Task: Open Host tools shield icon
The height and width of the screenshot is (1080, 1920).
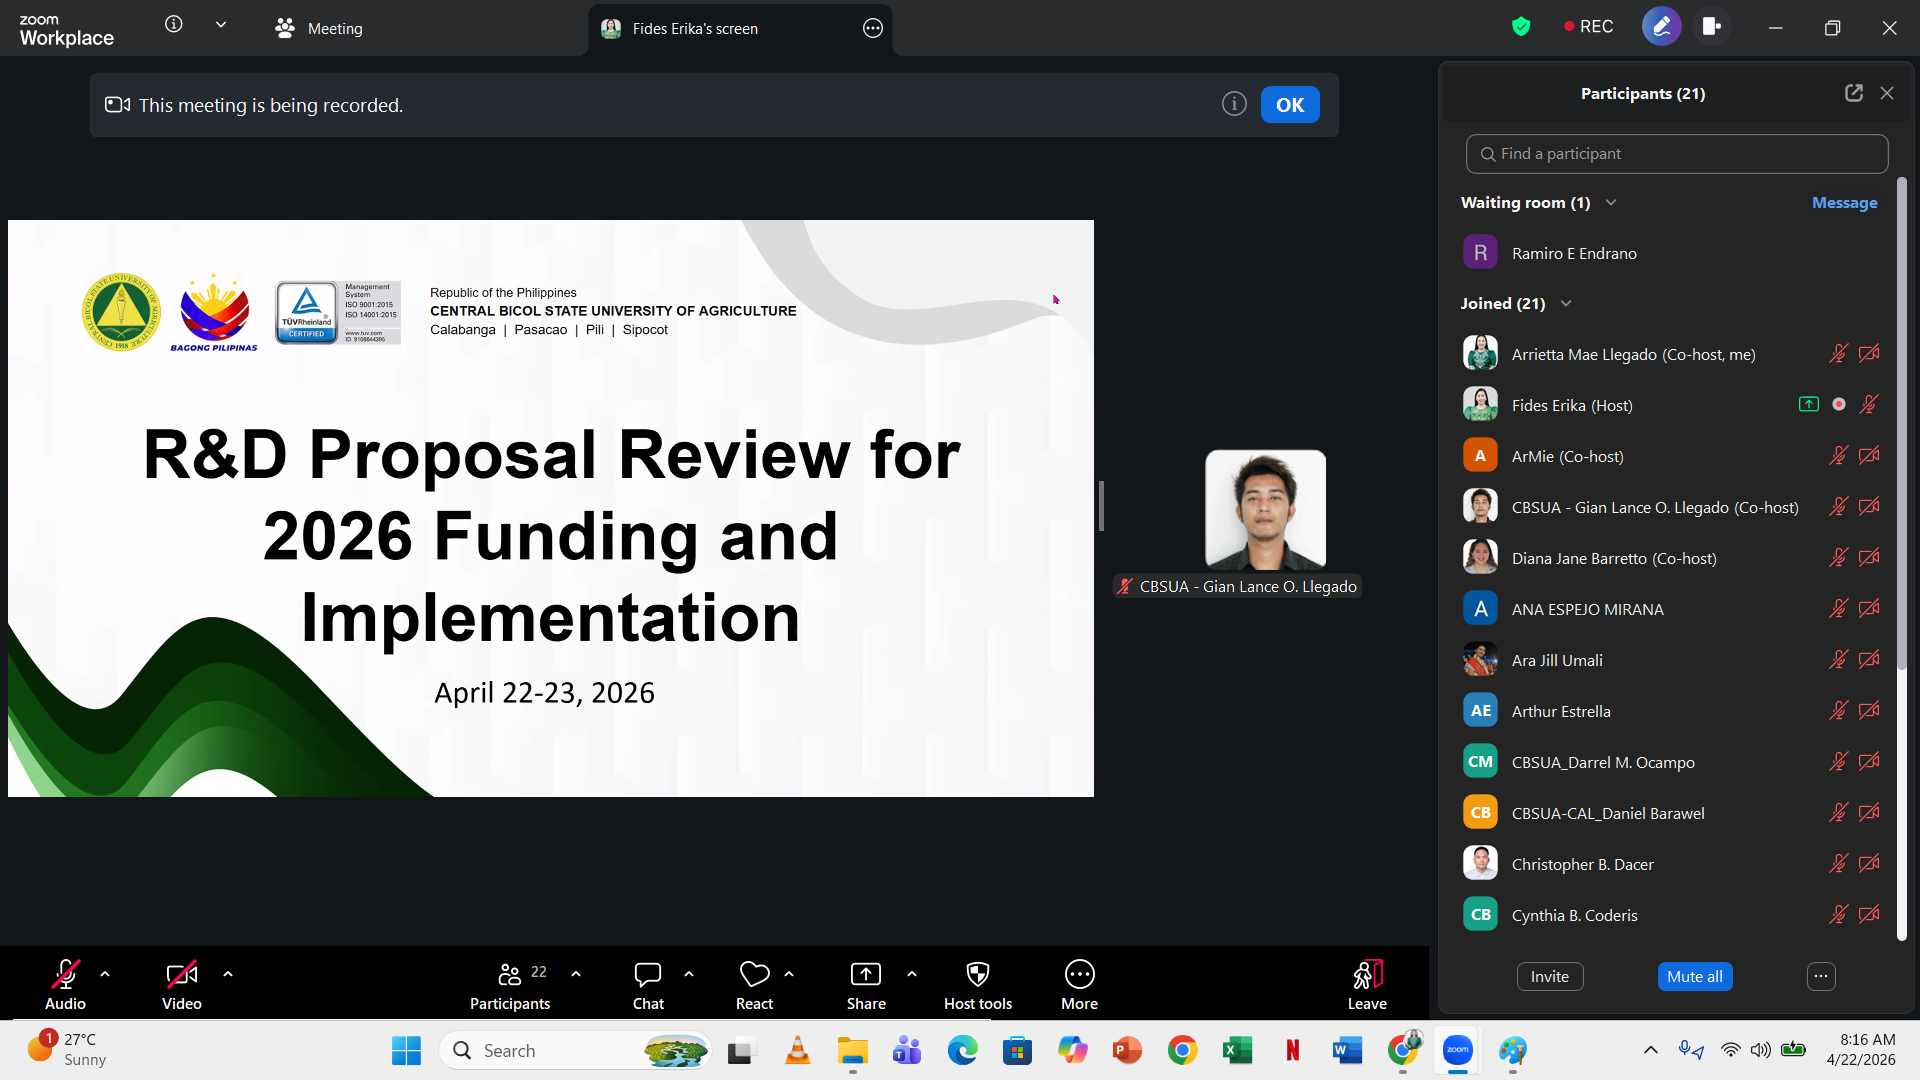Action: pyautogui.click(x=977, y=975)
